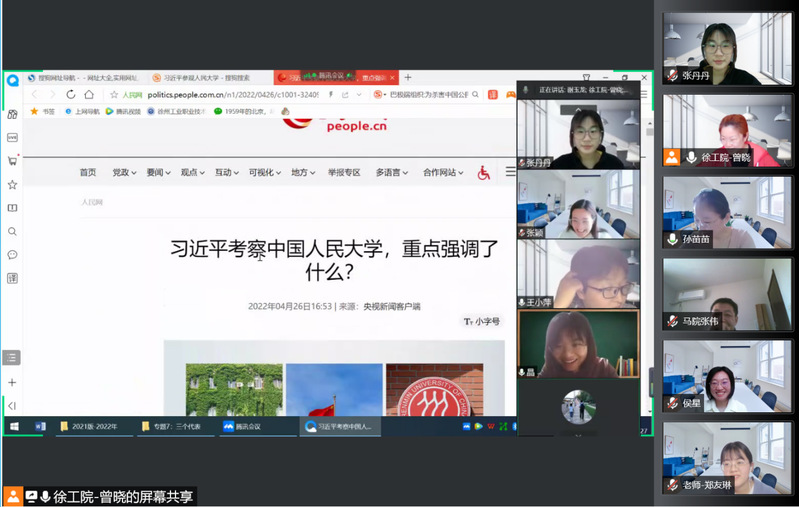Collapse the browser sidebar arrow
Screen dimensions: 799x507
(12, 405)
